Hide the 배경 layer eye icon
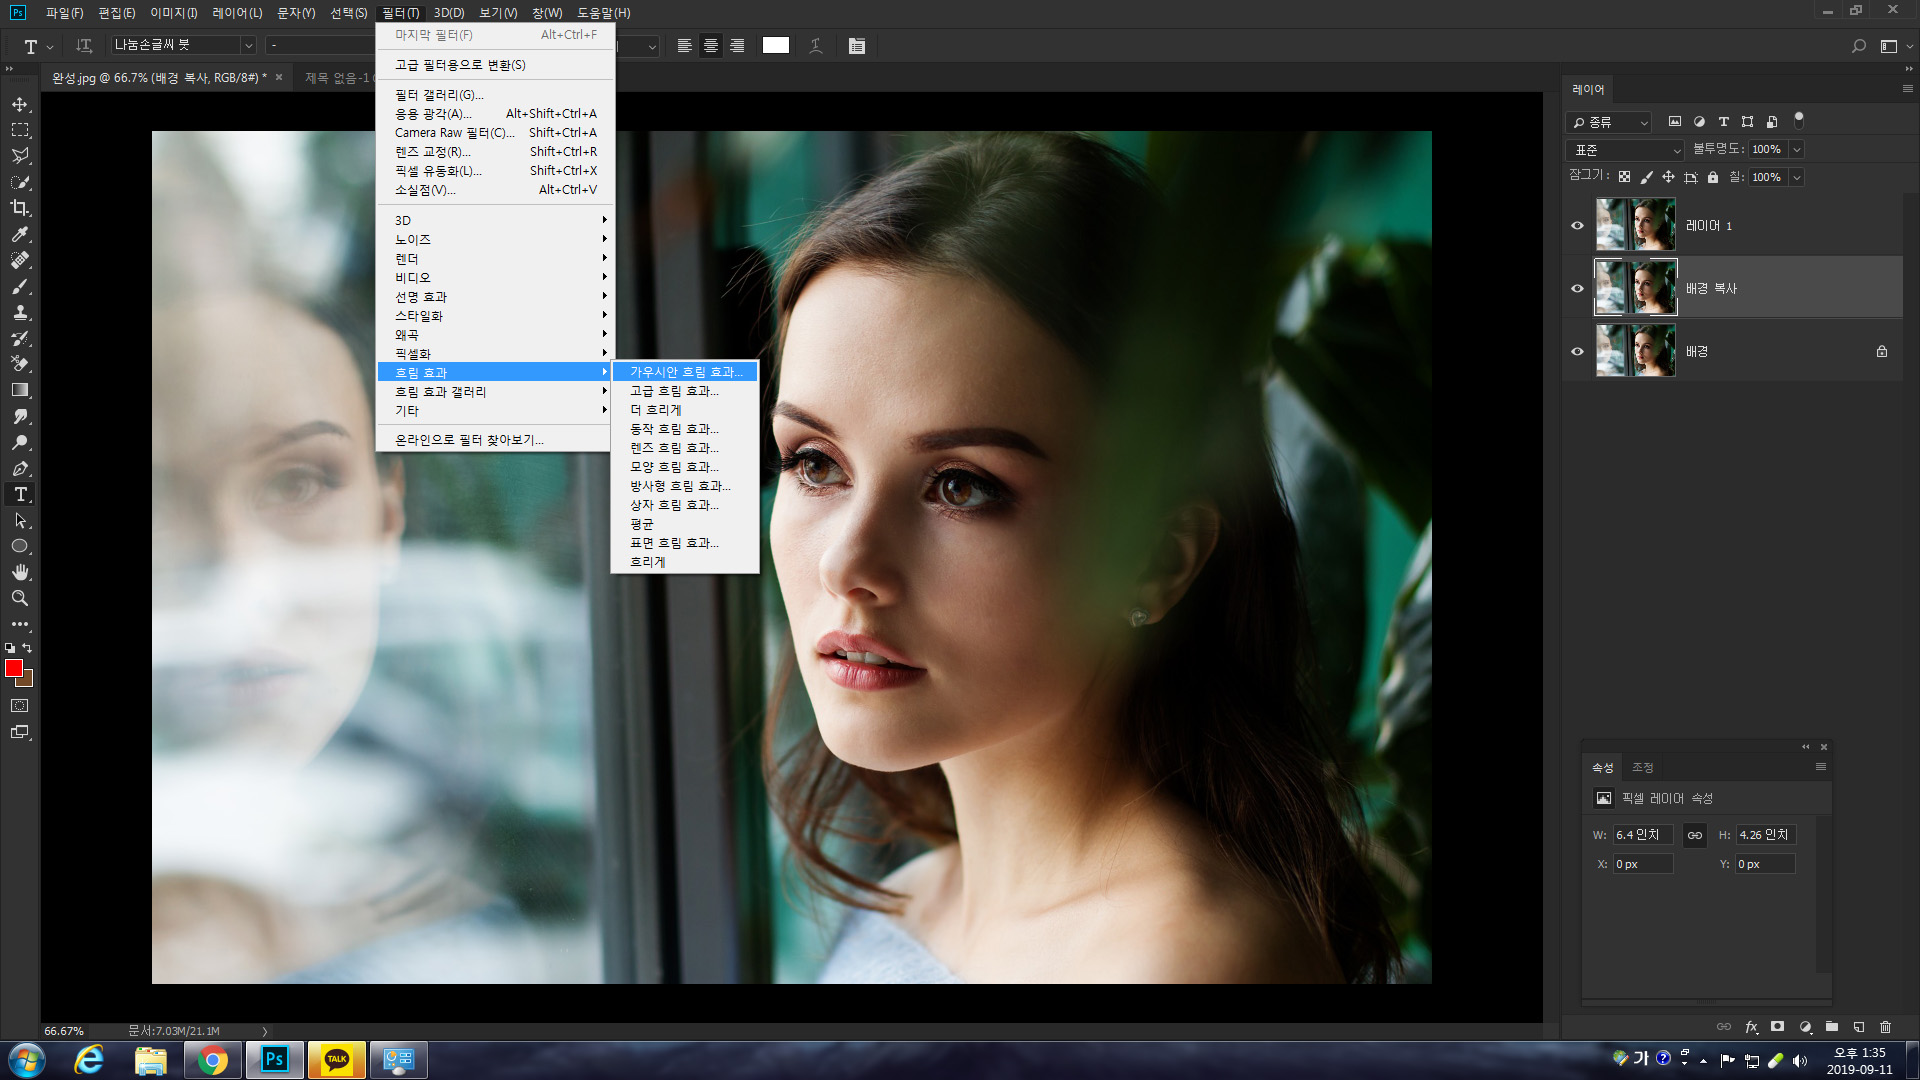The width and height of the screenshot is (1920, 1080). click(x=1577, y=351)
